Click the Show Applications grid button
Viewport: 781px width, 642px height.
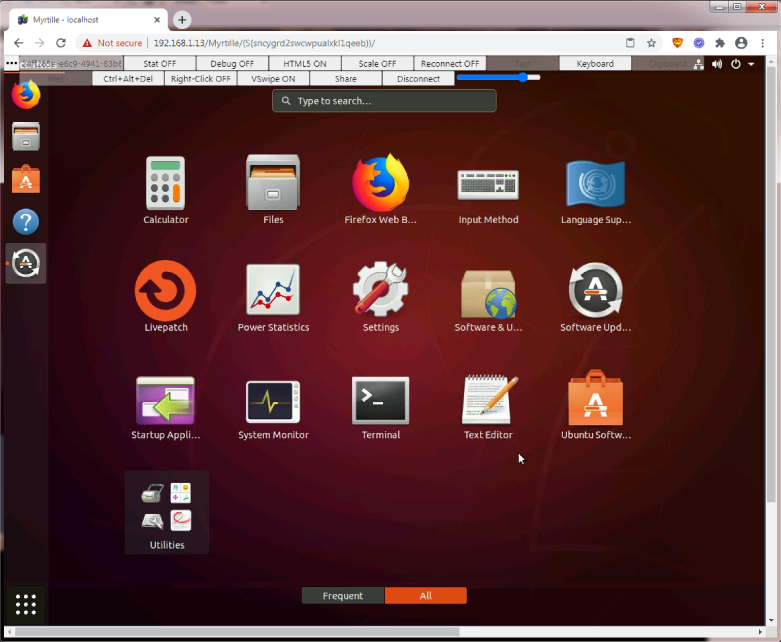pos(26,605)
